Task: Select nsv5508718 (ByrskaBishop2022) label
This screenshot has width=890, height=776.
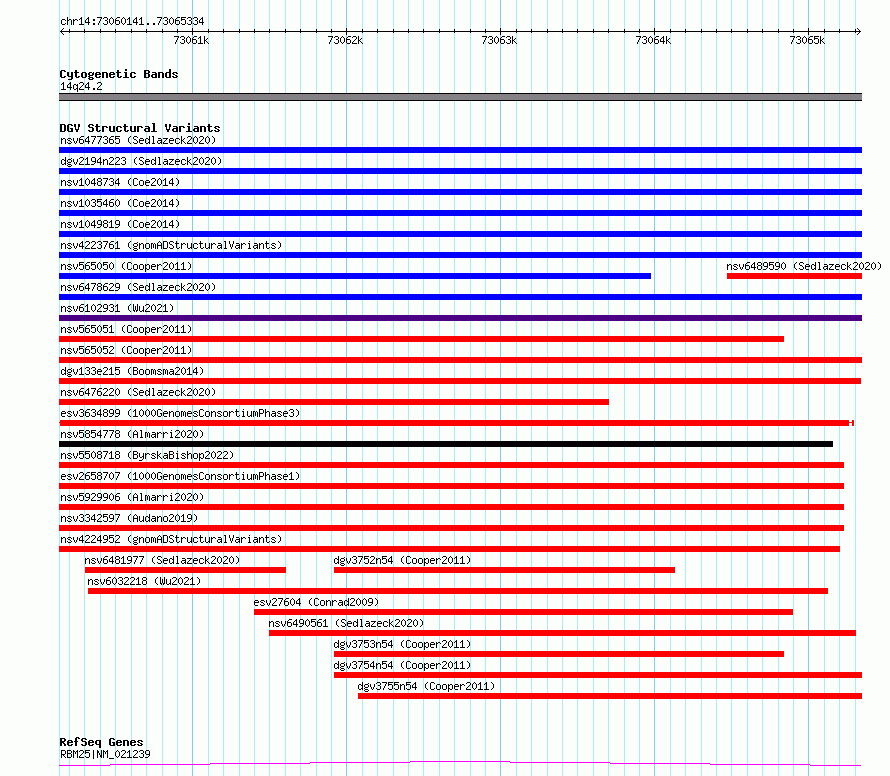Action: (147, 455)
